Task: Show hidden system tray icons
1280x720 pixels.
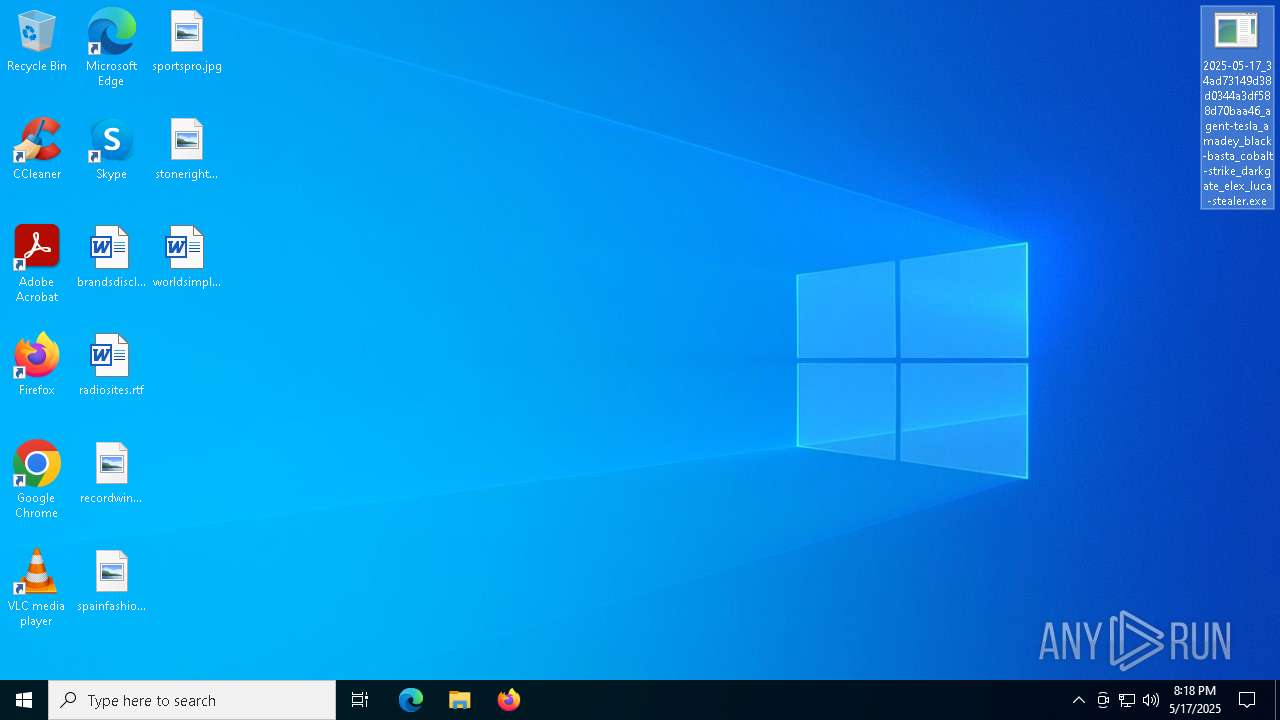Action: (1078, 700)
